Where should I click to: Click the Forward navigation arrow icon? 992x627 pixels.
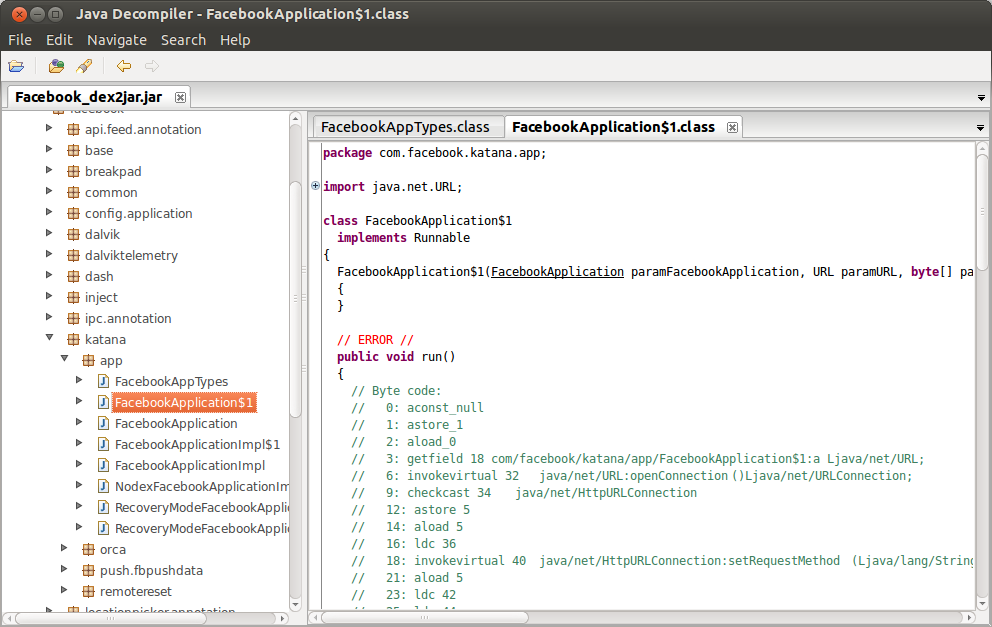coord(150,65)
